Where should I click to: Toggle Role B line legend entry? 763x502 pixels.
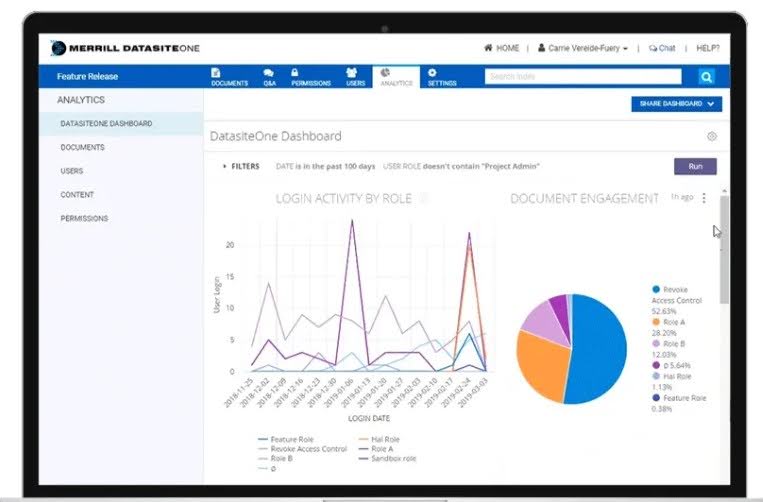[x=276, y=458]
